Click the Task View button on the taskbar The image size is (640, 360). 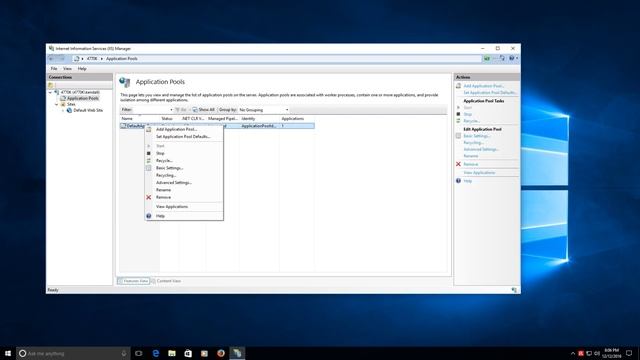point(139,353)
